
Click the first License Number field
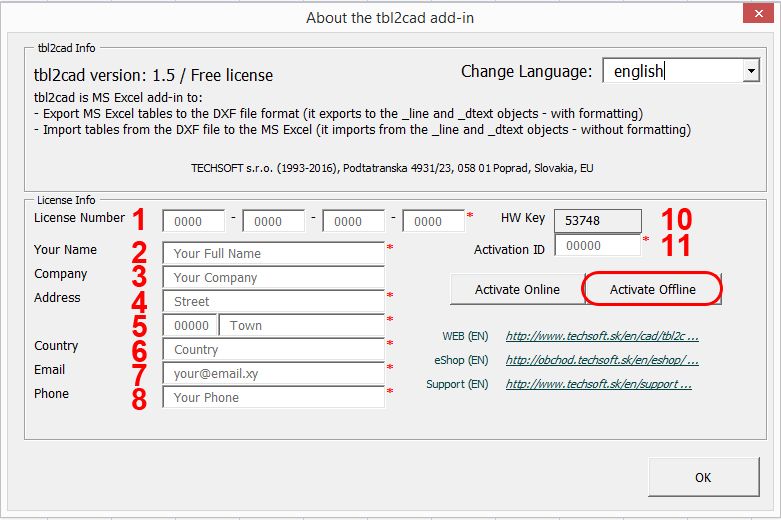193,222
